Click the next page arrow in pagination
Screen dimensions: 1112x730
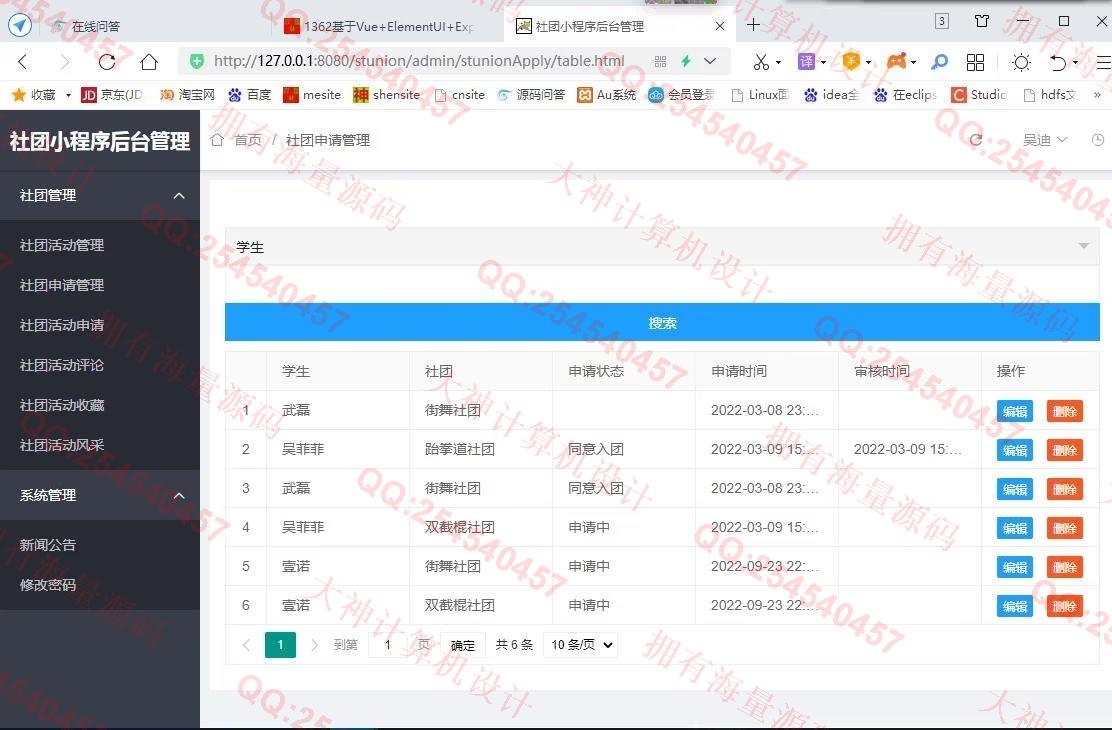coord(314,645)
